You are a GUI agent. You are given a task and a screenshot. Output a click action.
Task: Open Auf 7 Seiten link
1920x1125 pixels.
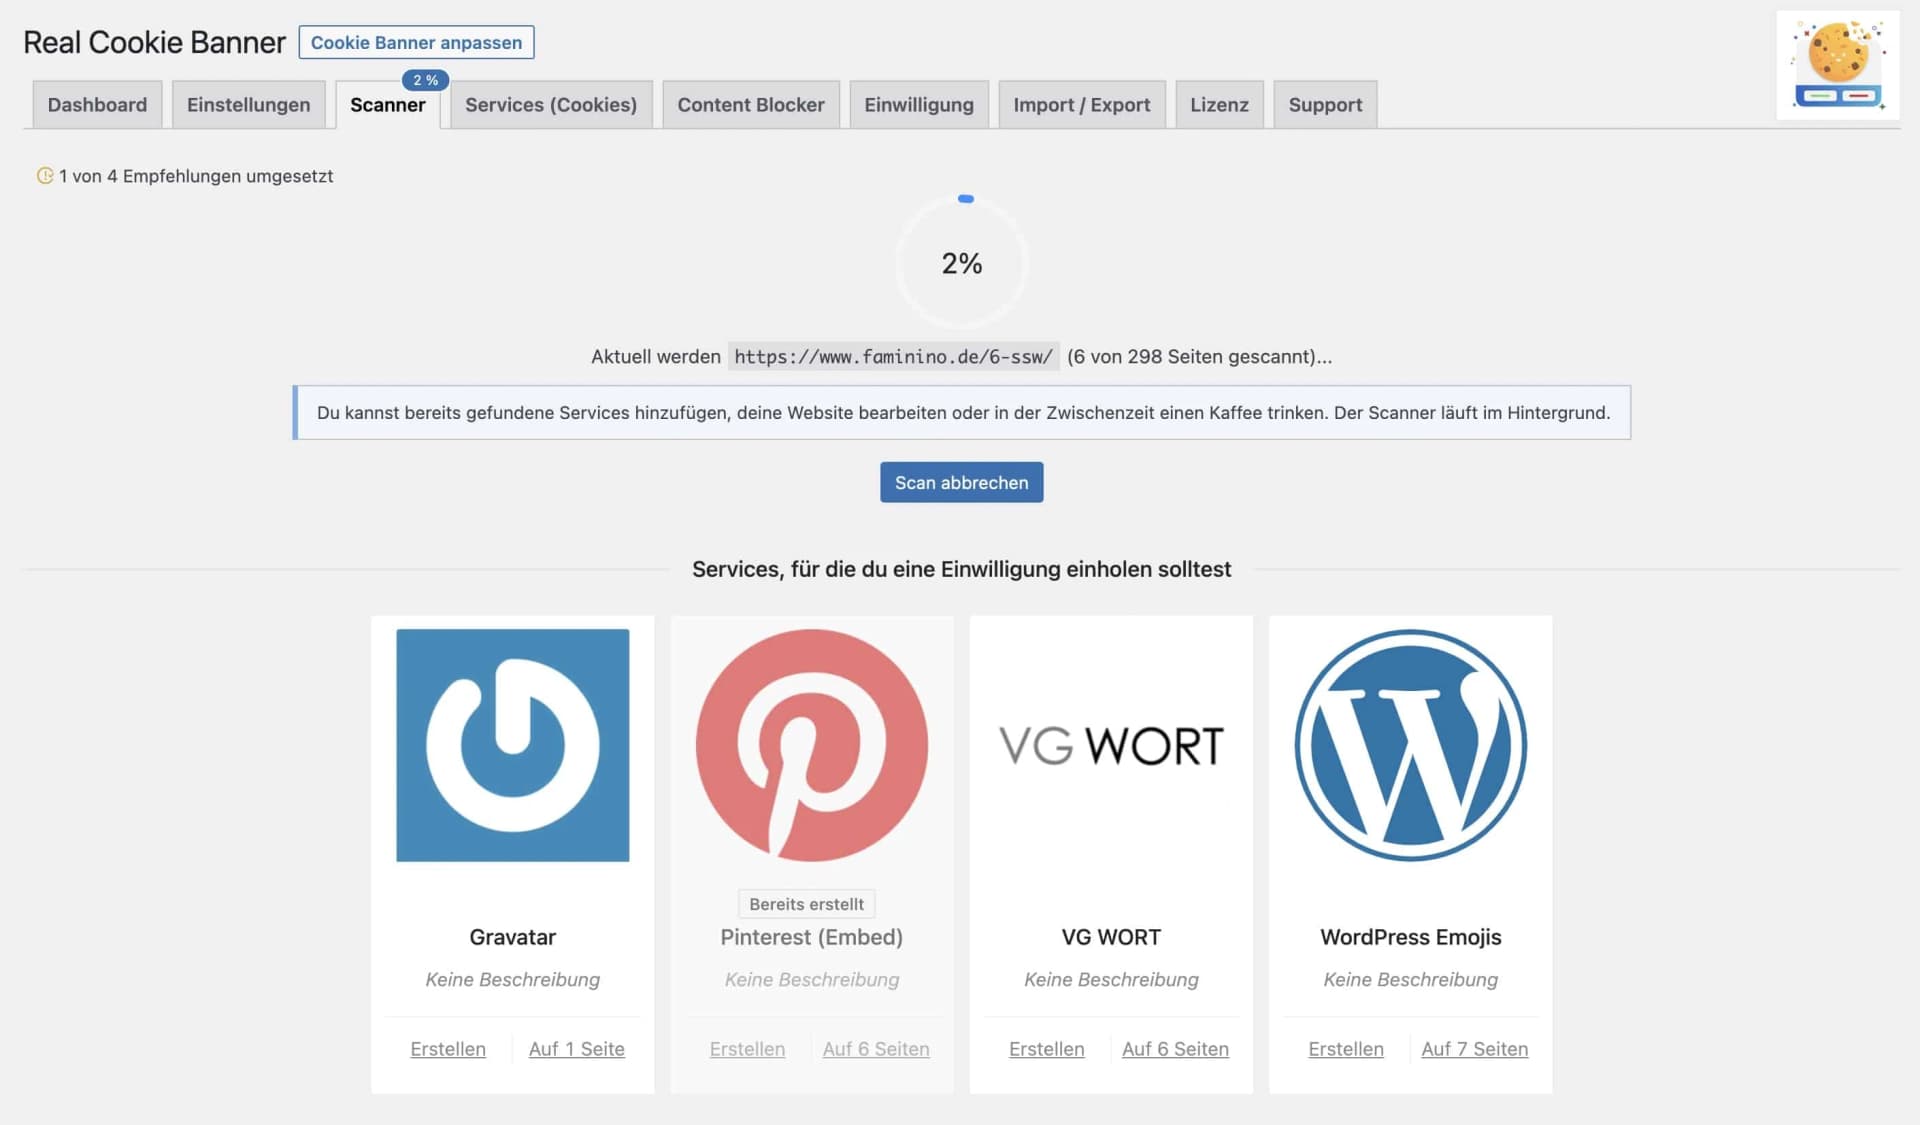[x=1474, y=1049]
